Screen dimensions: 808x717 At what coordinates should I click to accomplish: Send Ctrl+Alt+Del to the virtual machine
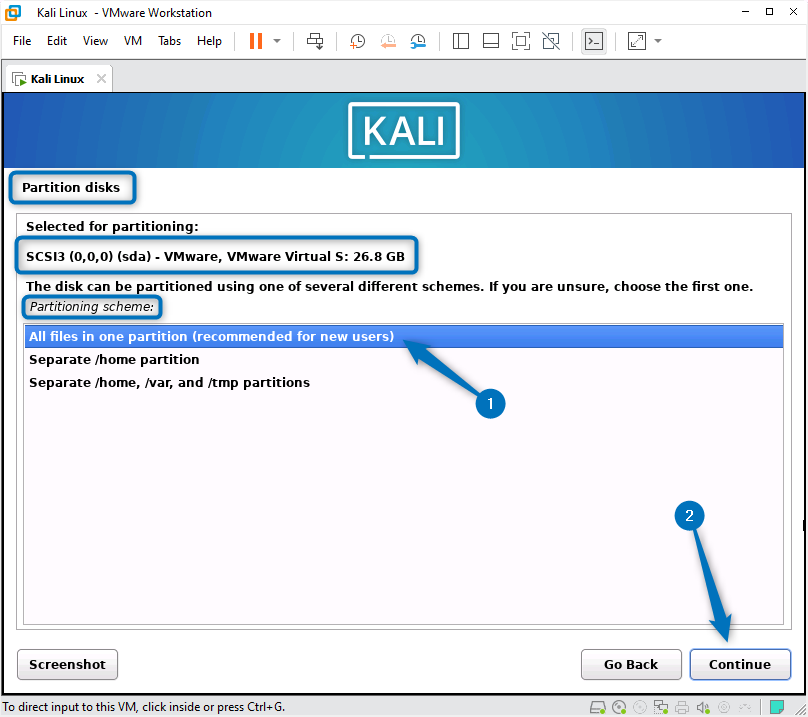316,41
